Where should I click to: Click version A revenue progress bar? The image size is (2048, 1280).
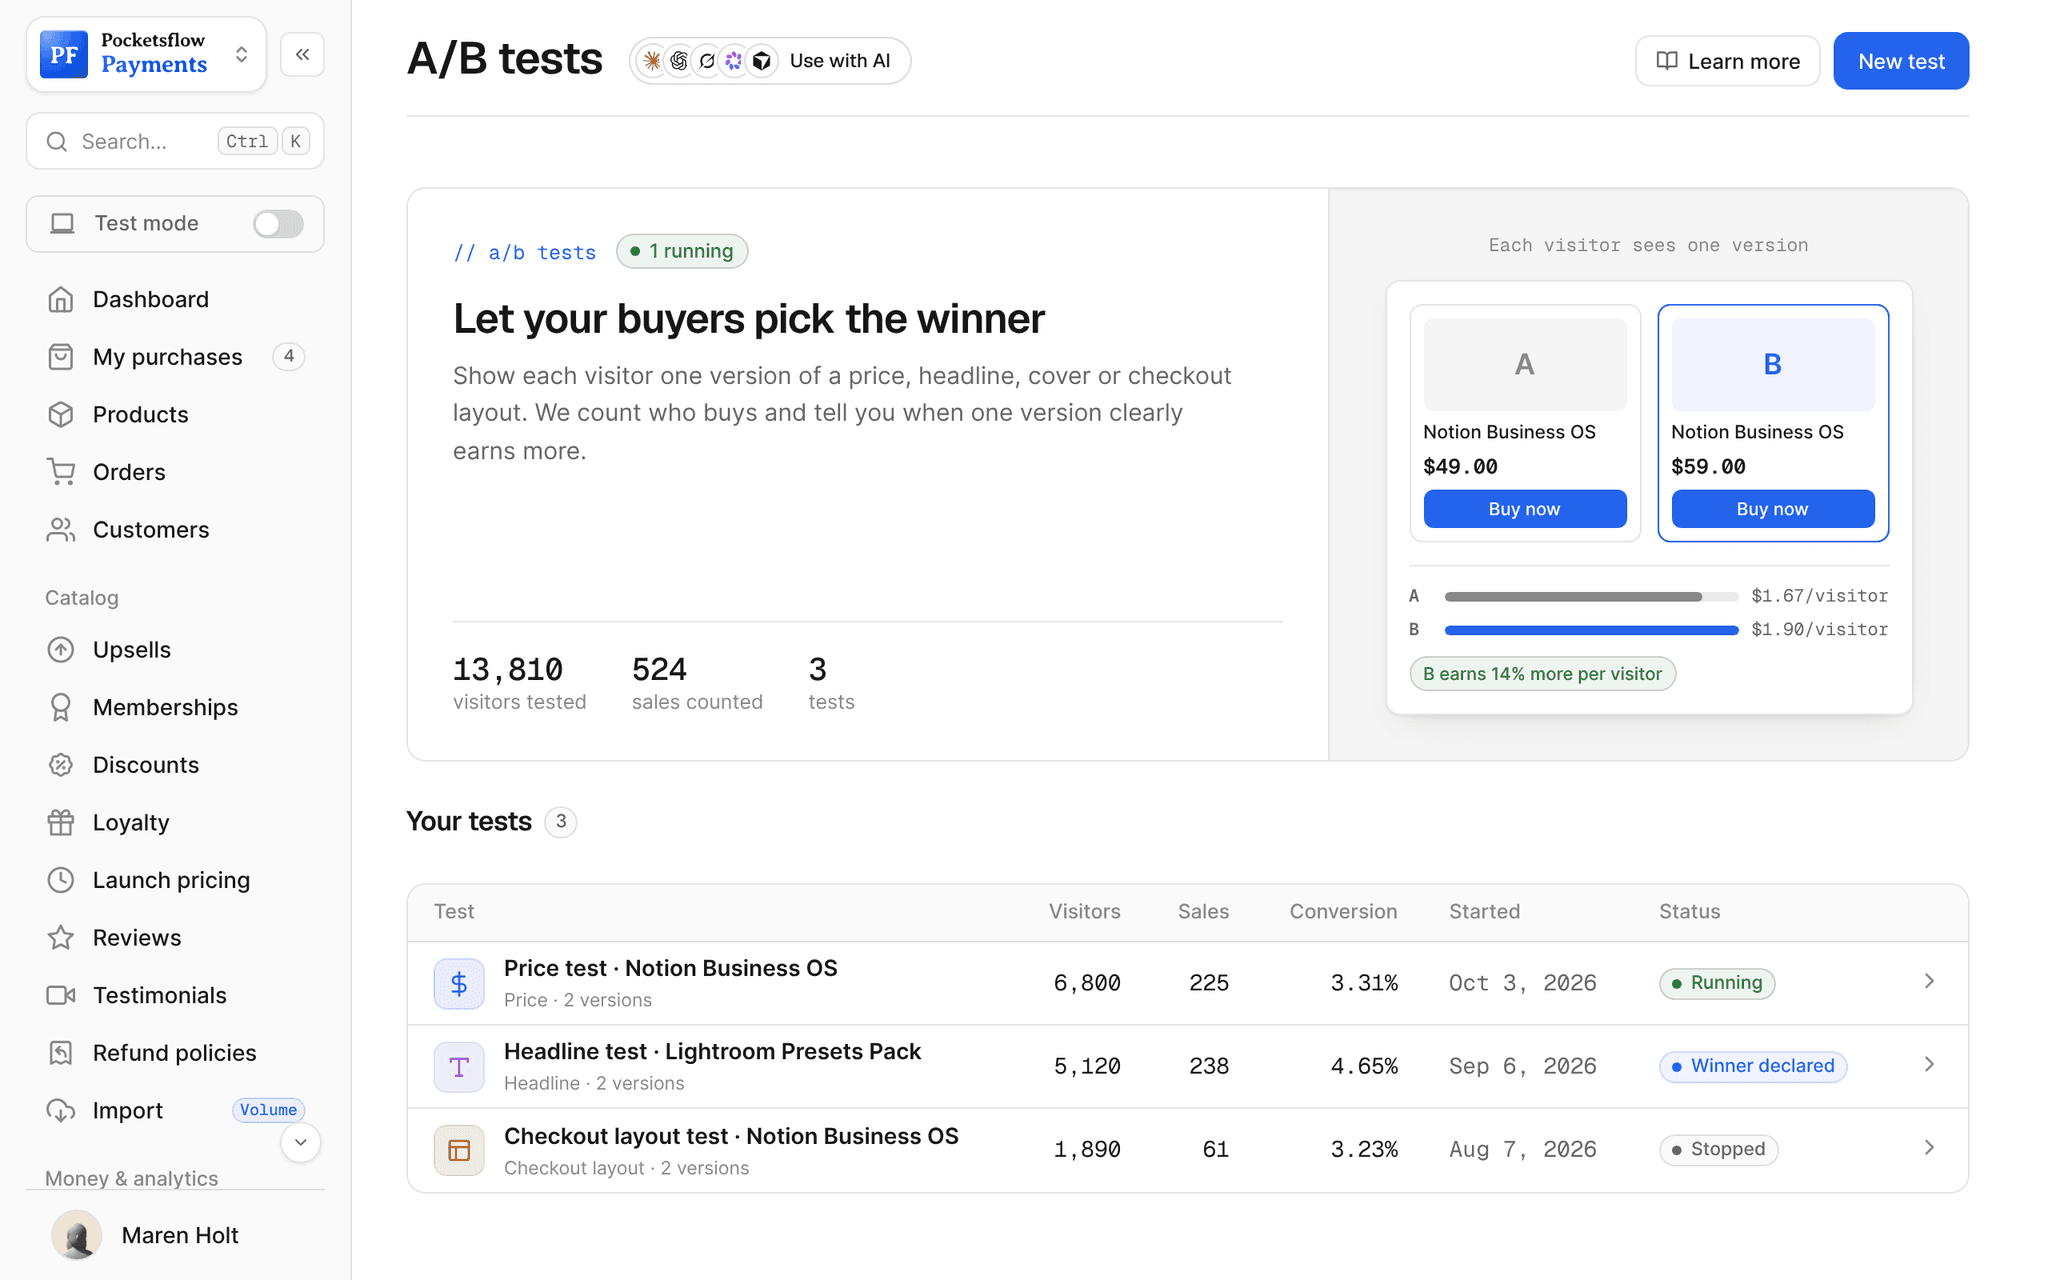(1591, 597)
